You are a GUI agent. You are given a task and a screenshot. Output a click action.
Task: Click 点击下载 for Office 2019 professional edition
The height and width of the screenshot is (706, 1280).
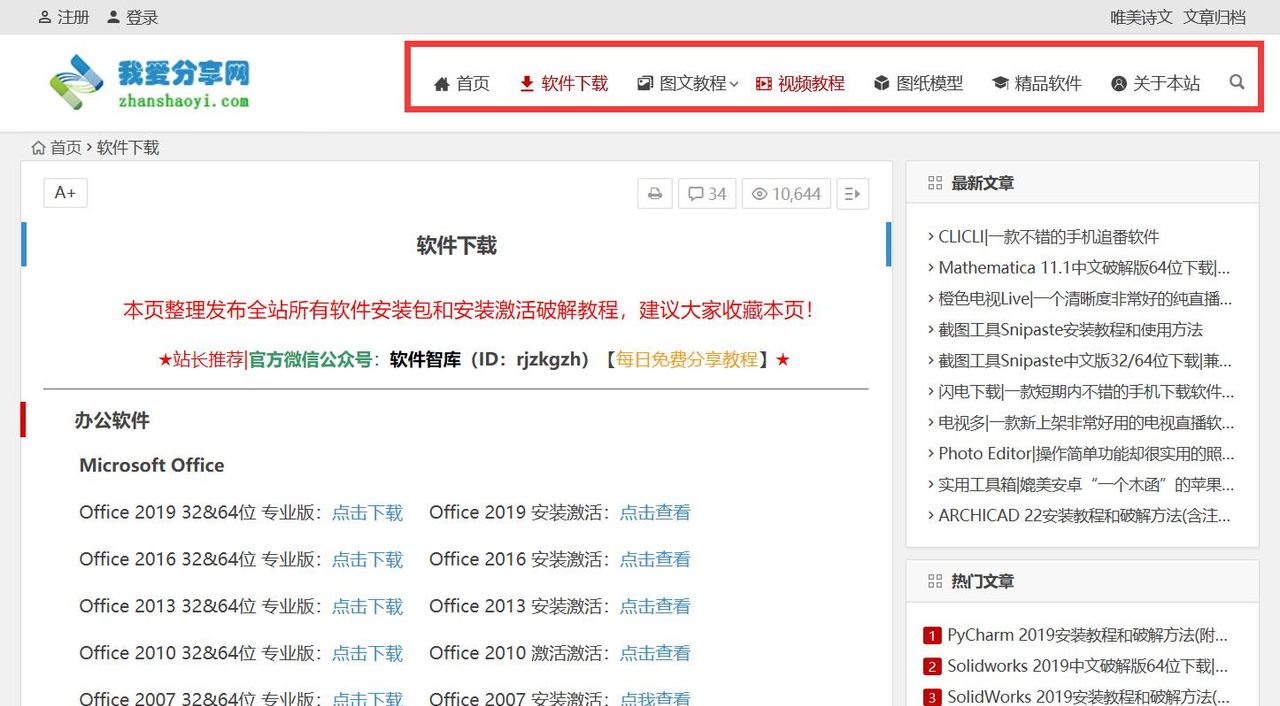(x=367, y=512)
